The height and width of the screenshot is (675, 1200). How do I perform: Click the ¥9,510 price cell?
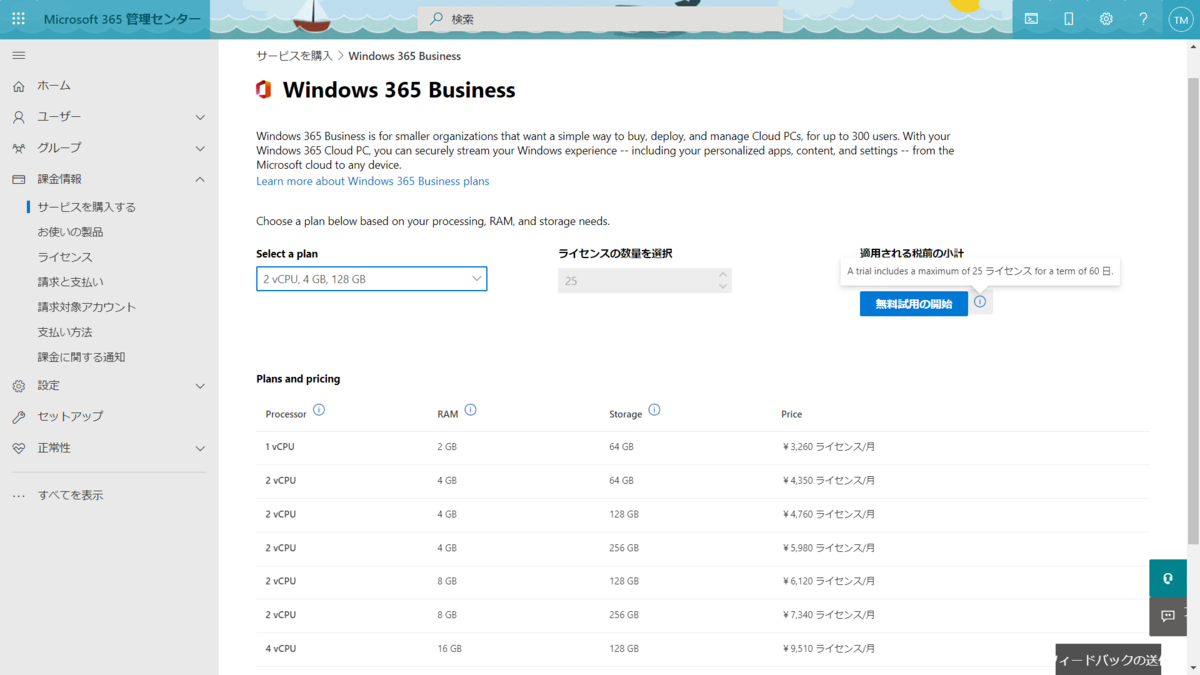(828, 649)
